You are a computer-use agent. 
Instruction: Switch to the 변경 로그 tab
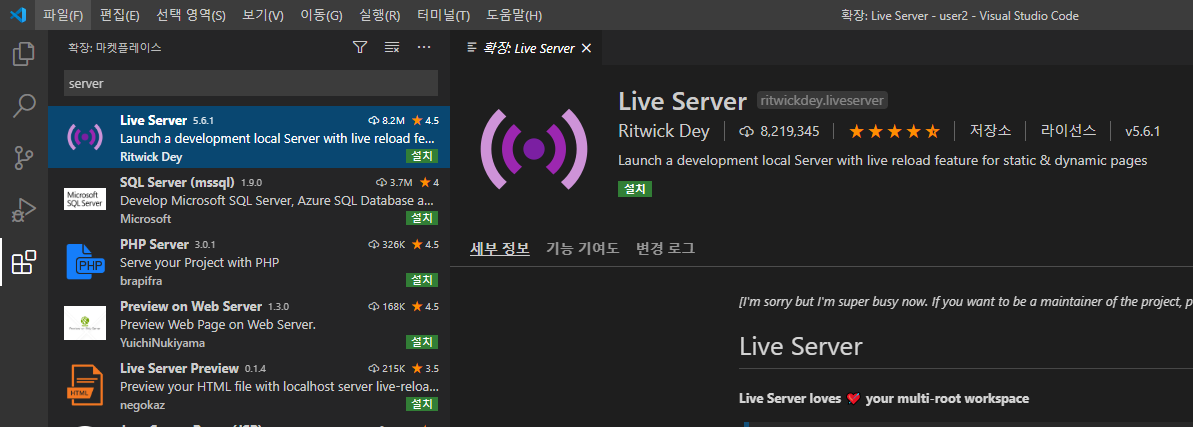pyautogui.click(x=666, y=248)
